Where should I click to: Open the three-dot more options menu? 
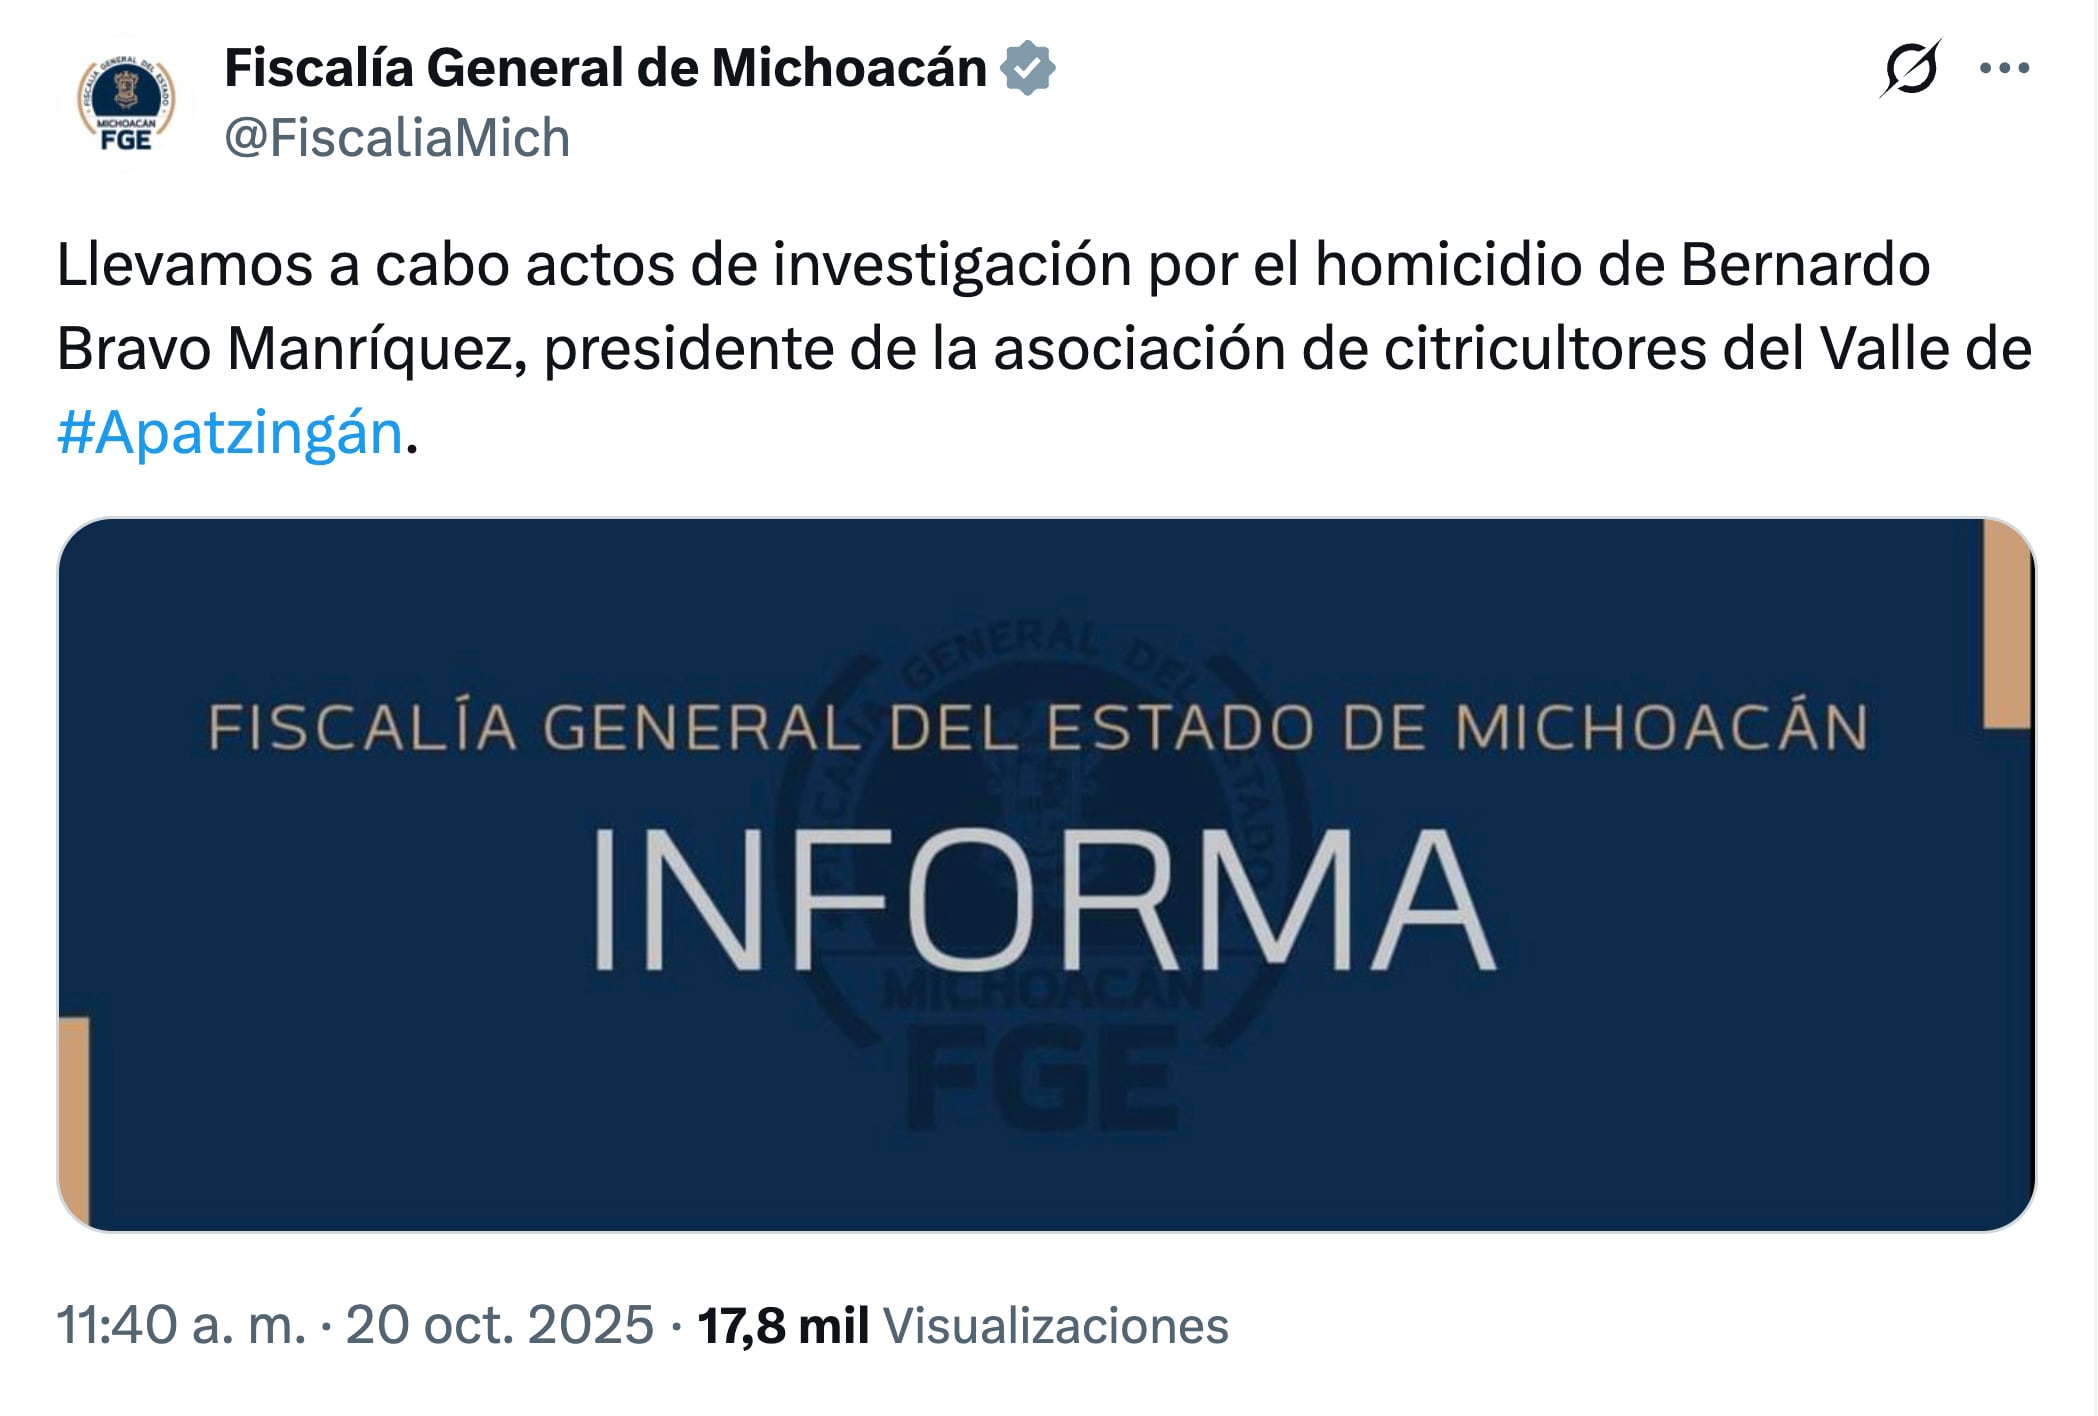(x=2004, y=69)
